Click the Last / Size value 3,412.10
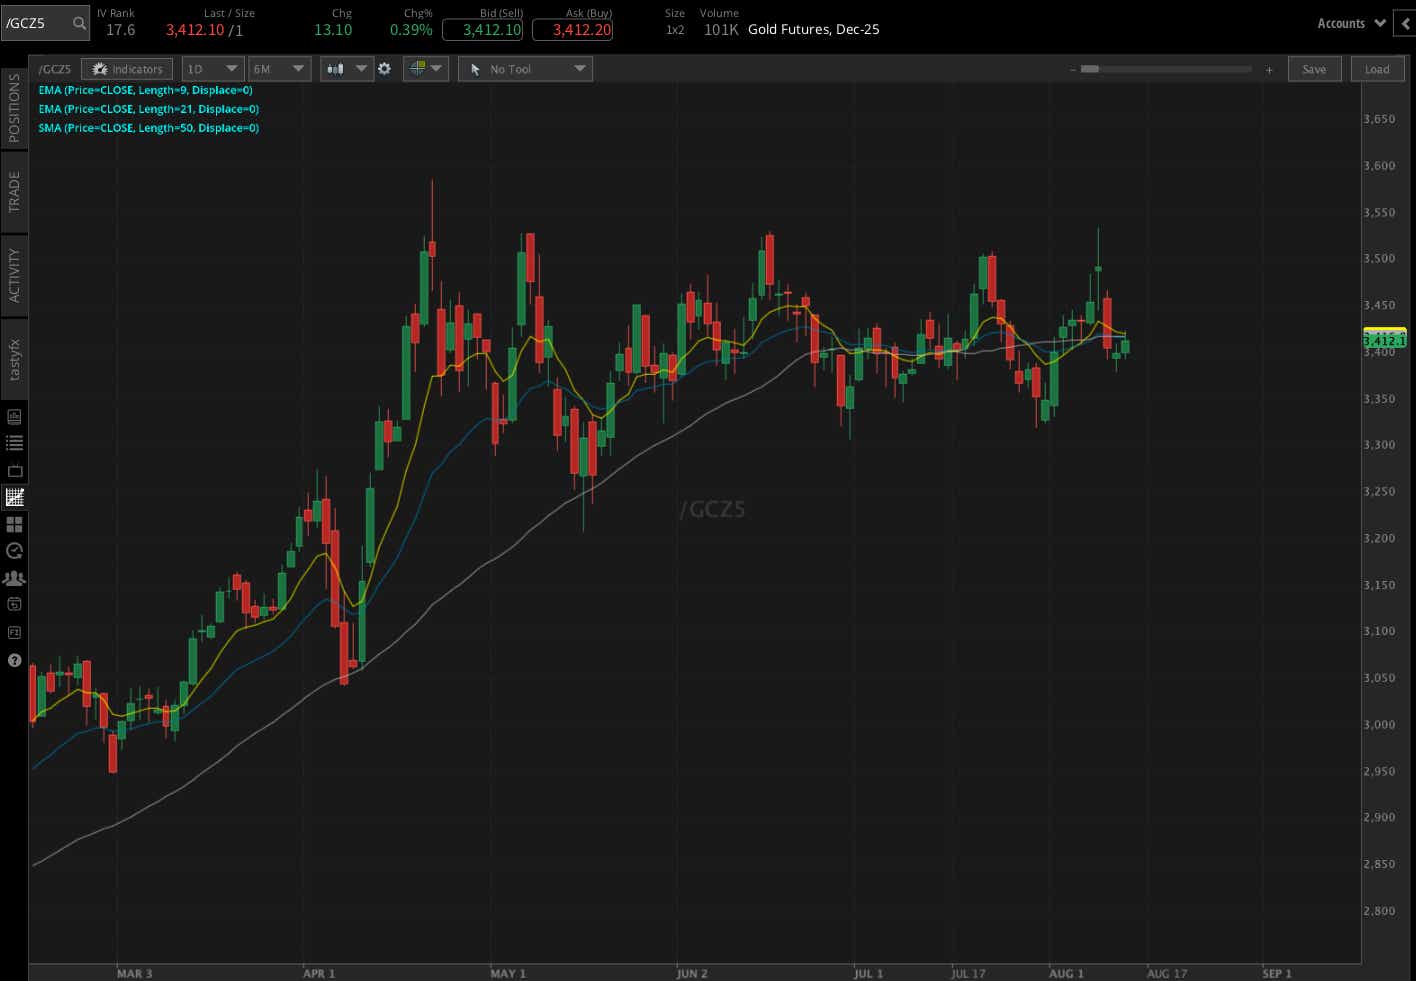Screen dimensions: 1416x981 pos(195,30)
